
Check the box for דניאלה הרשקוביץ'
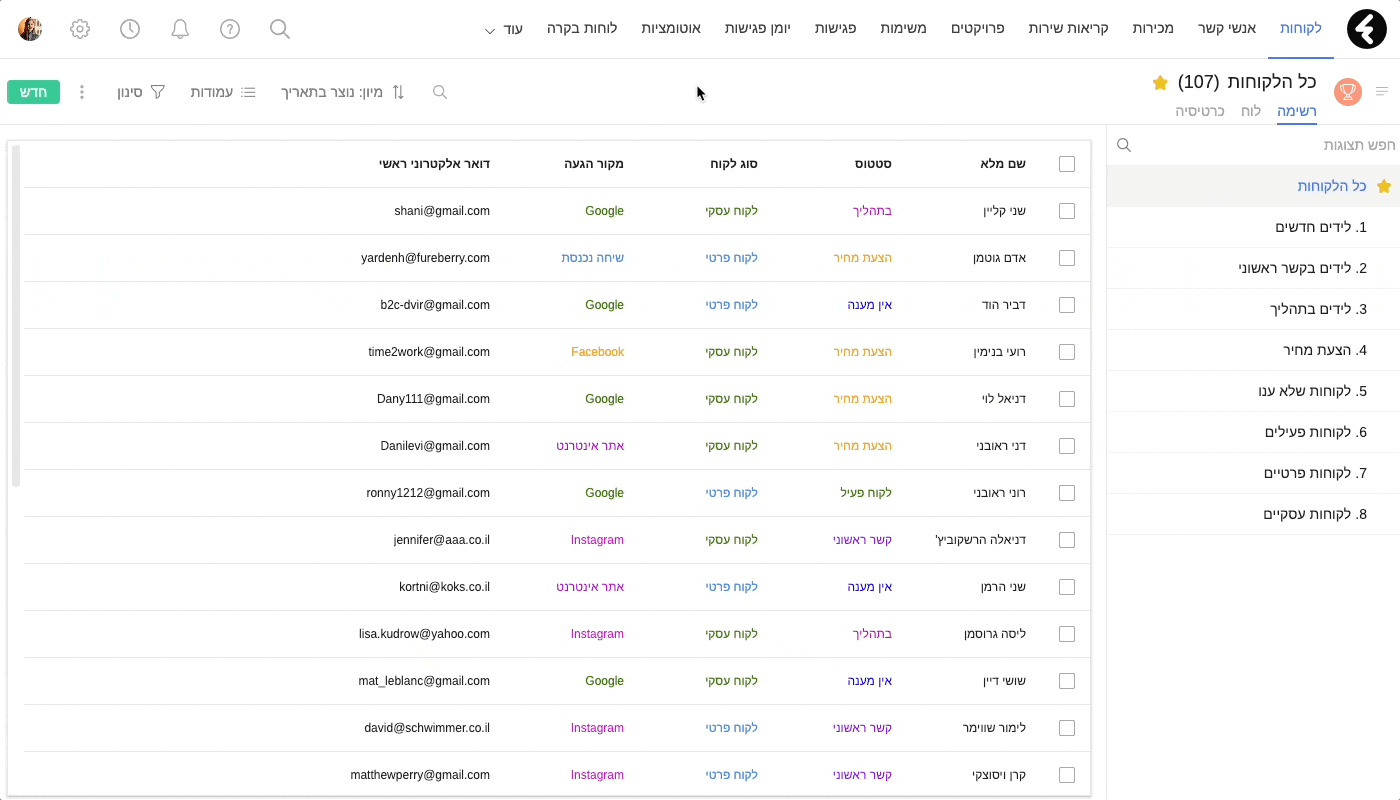[x=1067, y=540]
